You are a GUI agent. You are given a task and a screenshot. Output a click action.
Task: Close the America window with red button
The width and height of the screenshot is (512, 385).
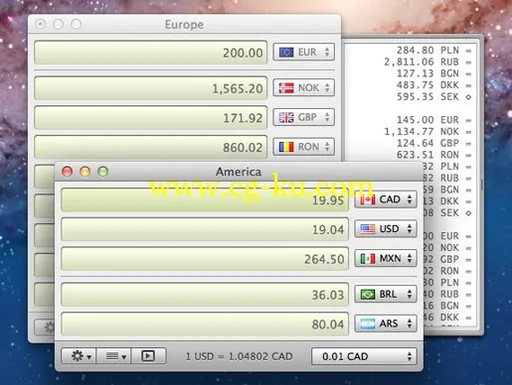(x=67, y=171)
